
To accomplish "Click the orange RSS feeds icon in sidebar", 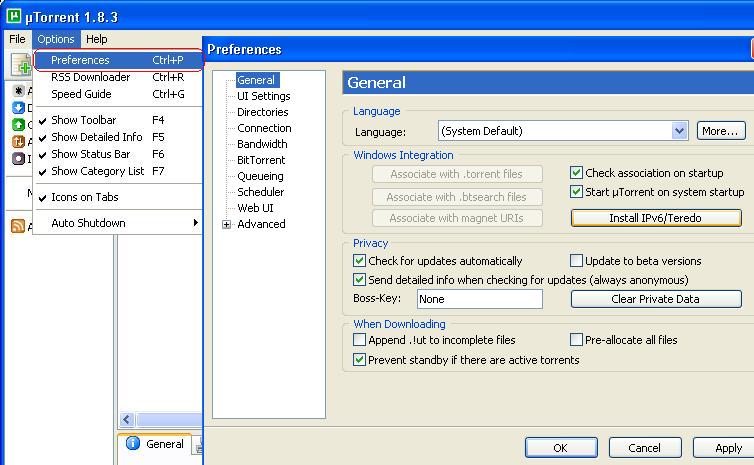I will click(18, 226).
